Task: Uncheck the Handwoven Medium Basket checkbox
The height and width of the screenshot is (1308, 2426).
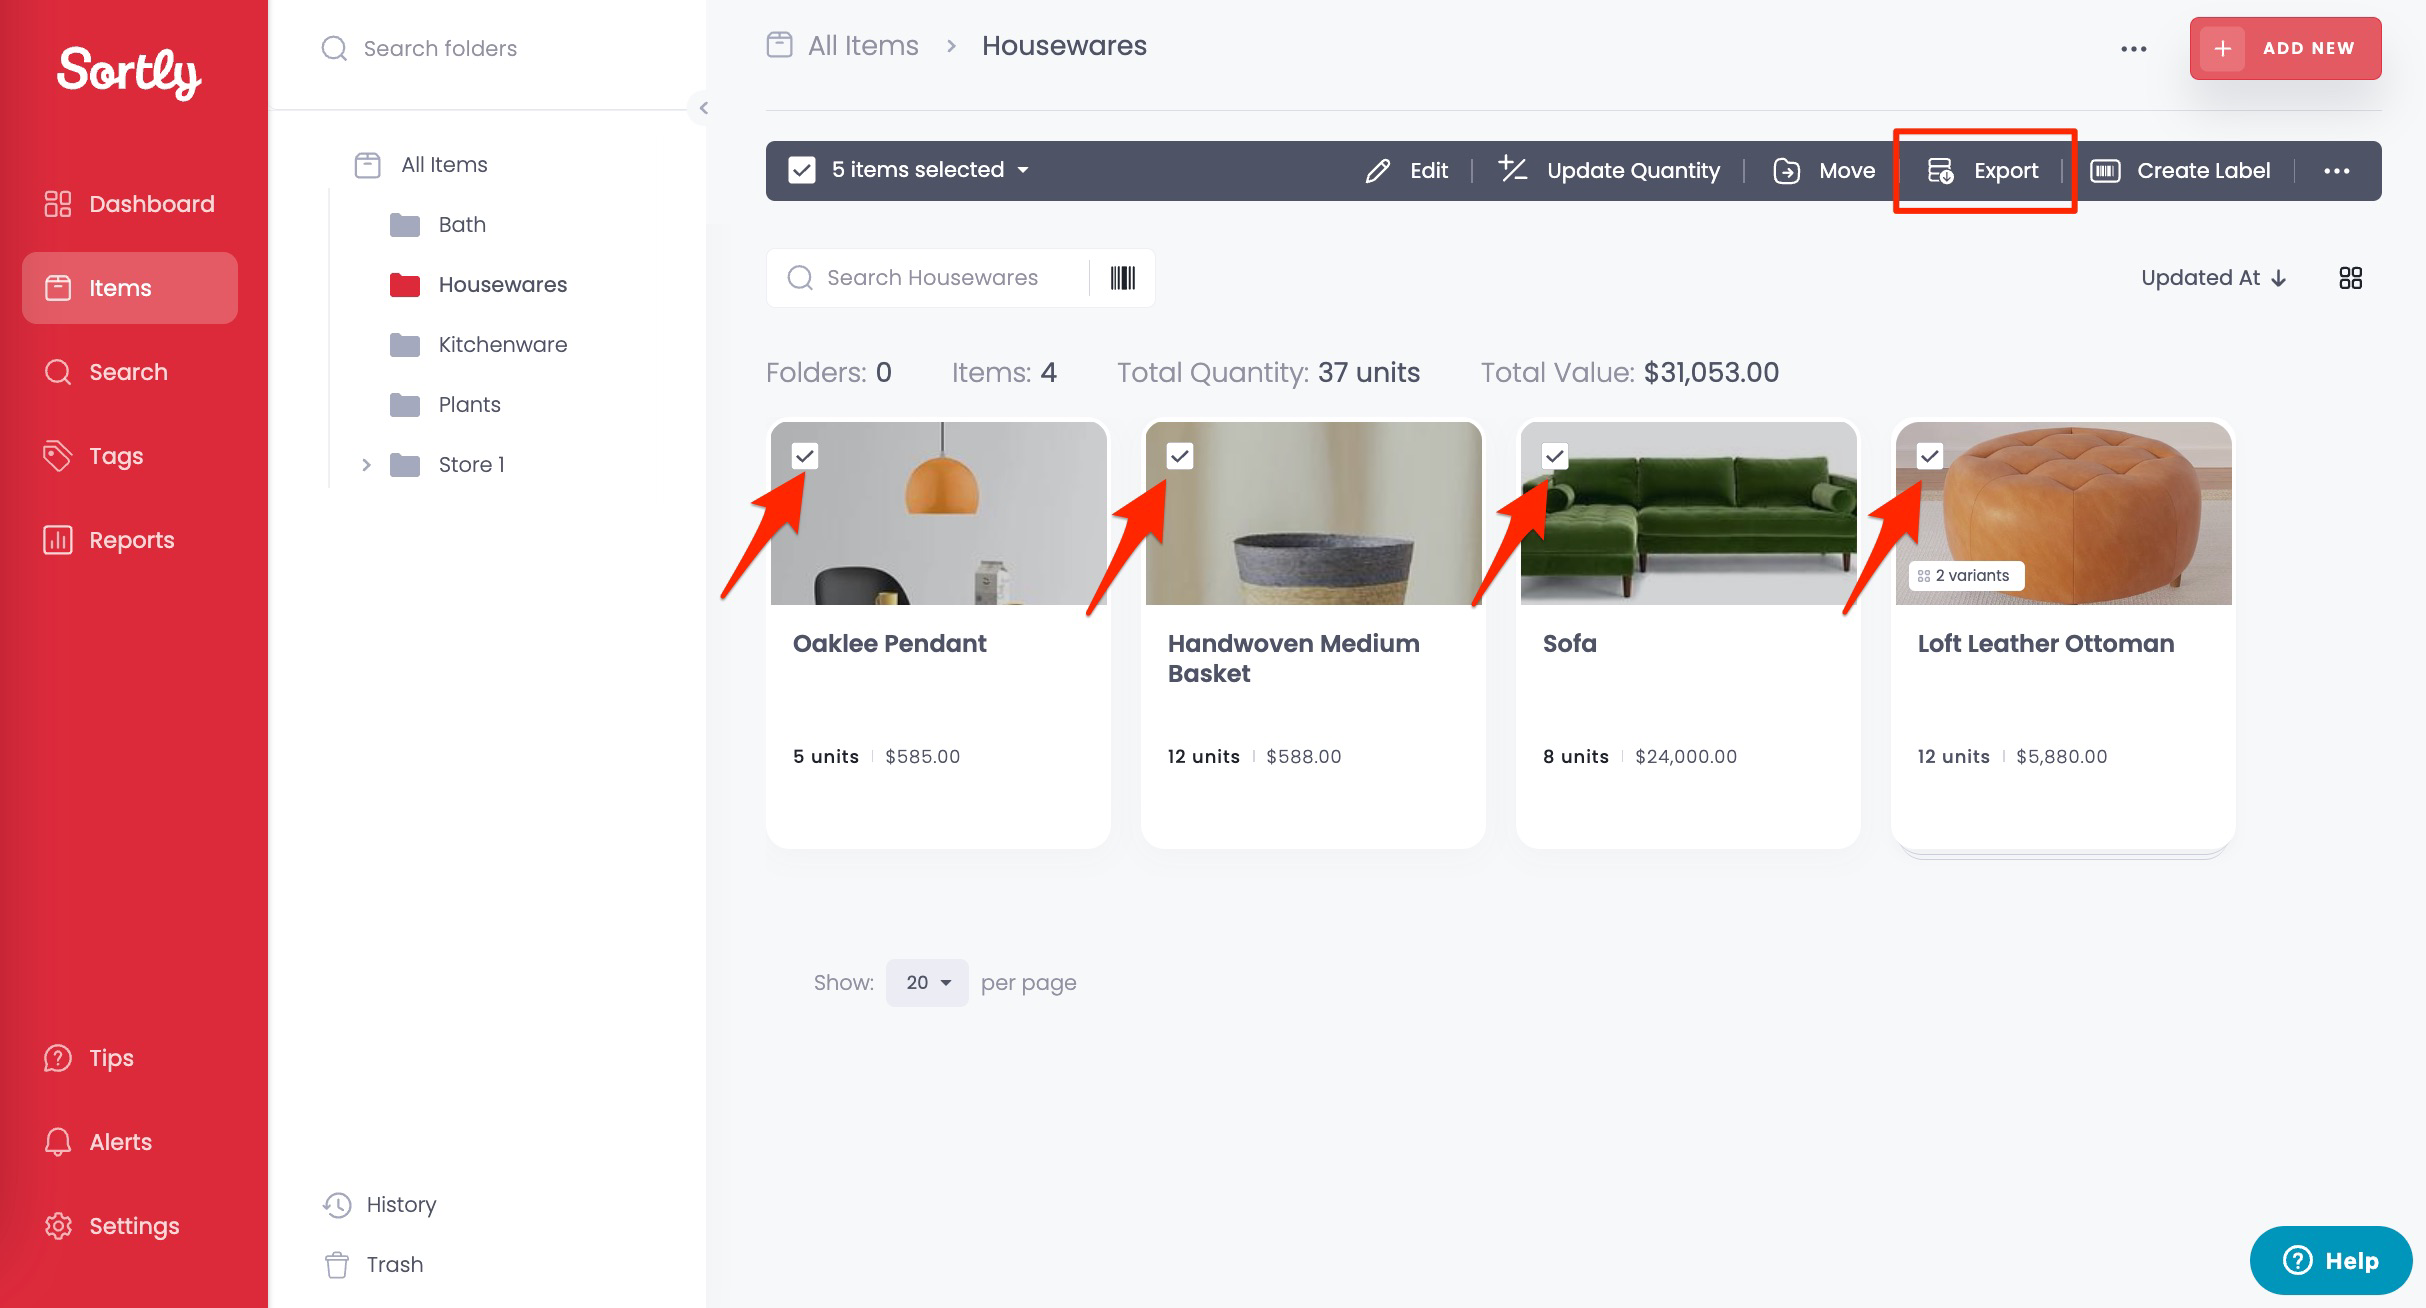Action: coord(1180,456)
